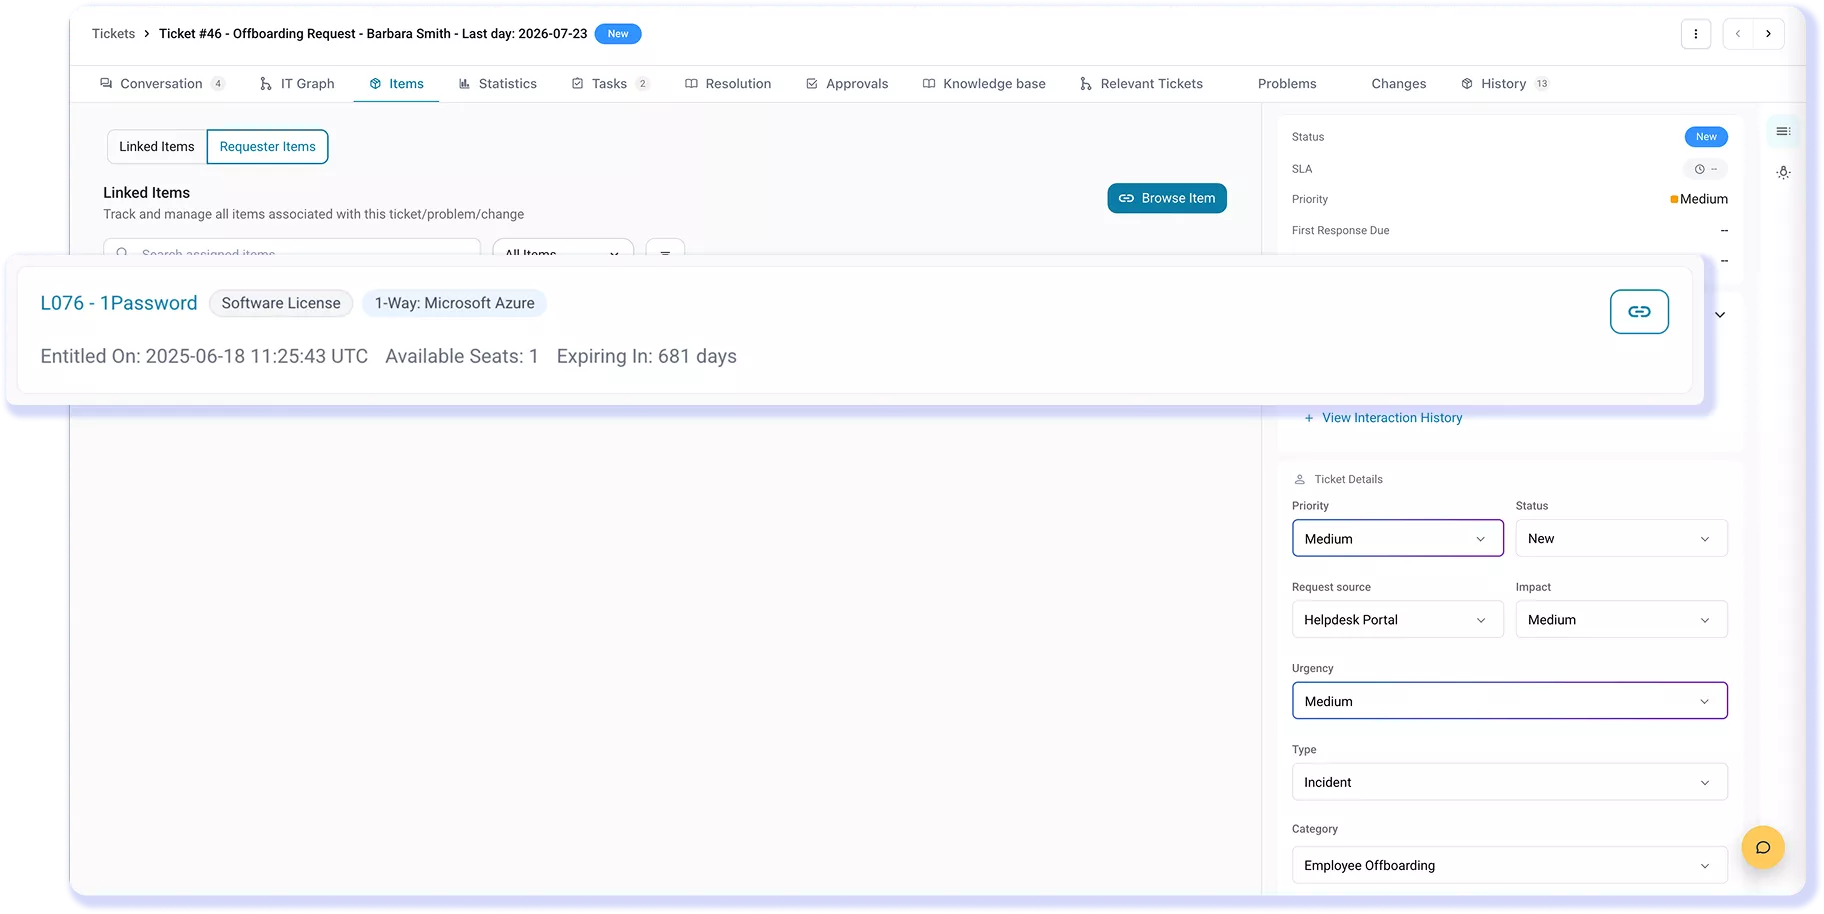Image resolution: width=1824 pixels, height=914 pixels.
Task: Open the Conversation tab
Action: point(162,84)
